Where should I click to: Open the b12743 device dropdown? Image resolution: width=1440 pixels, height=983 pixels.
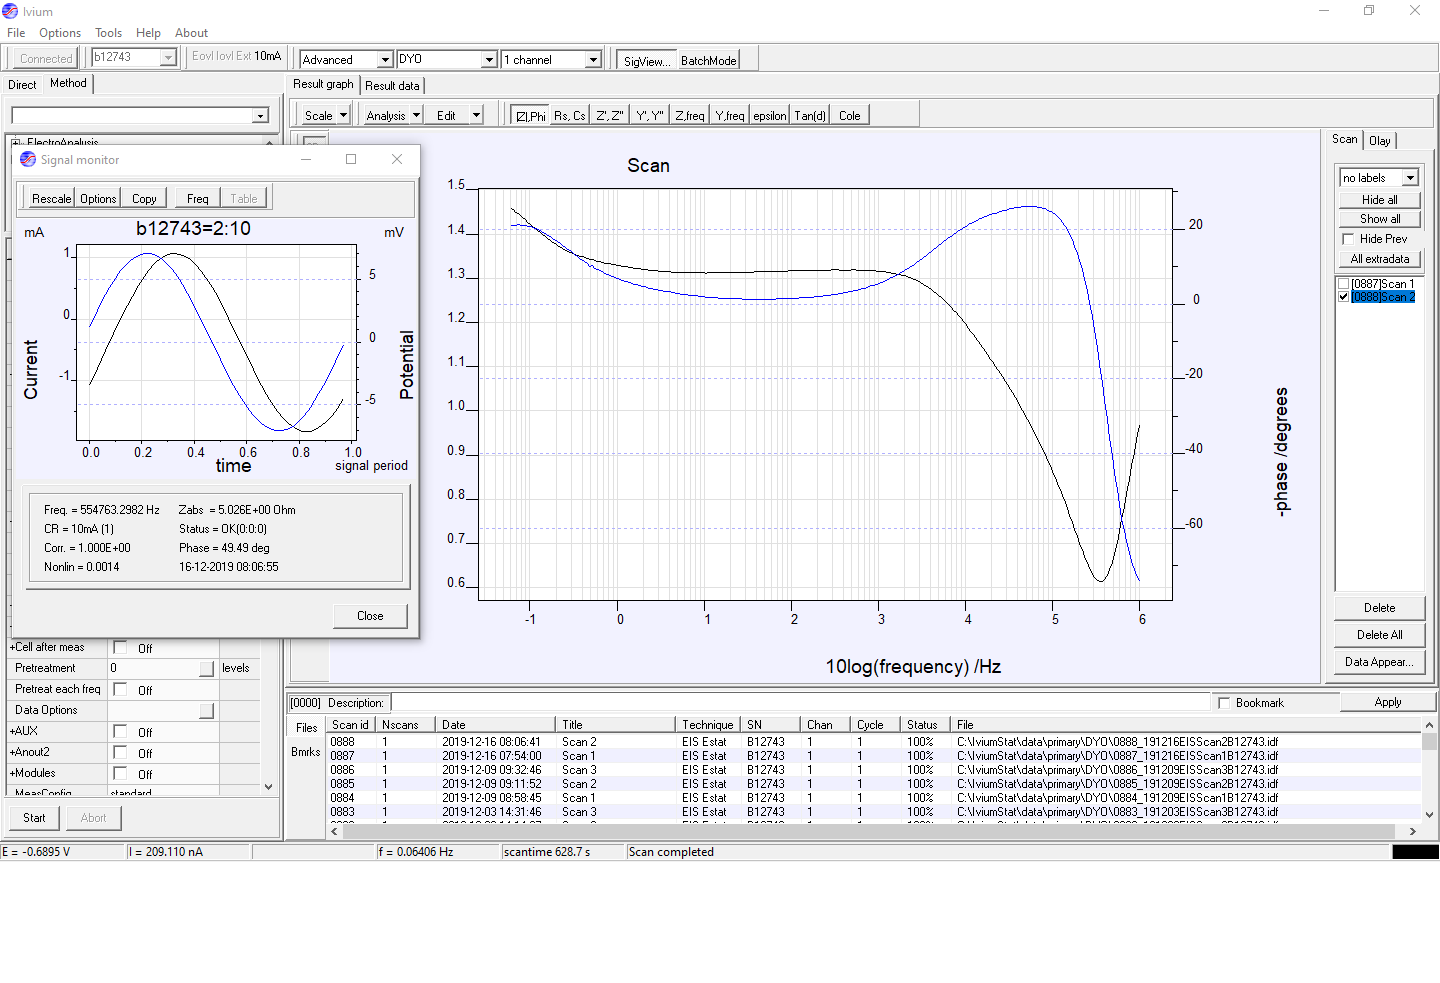168,58
